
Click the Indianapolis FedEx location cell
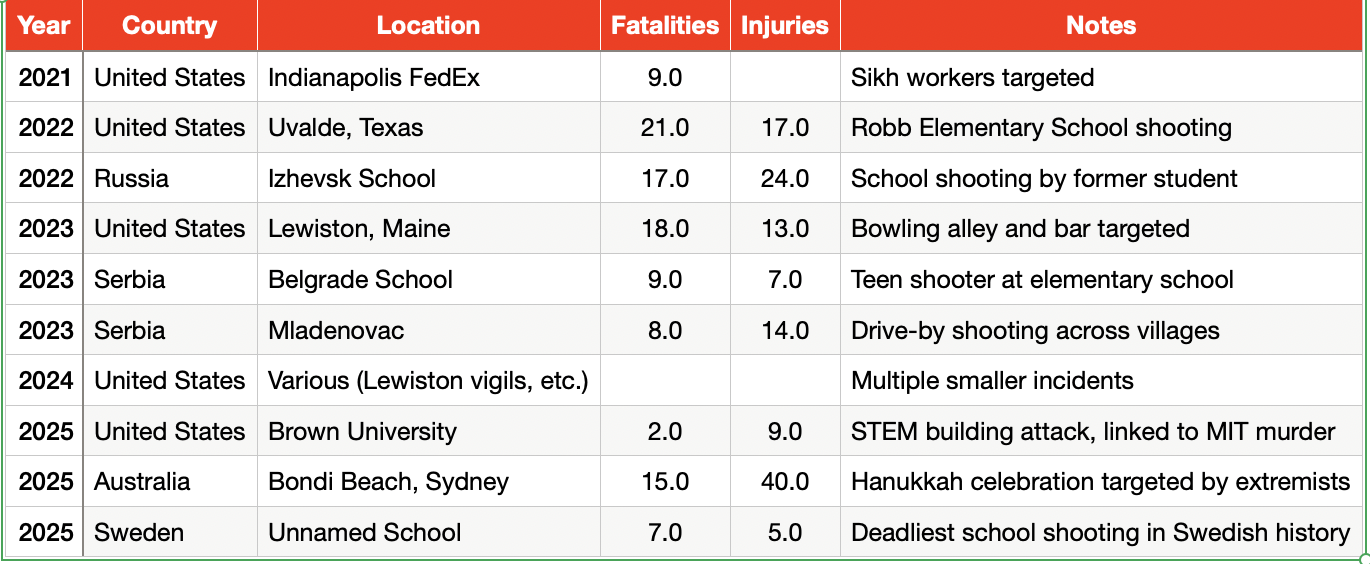[374, 77]
